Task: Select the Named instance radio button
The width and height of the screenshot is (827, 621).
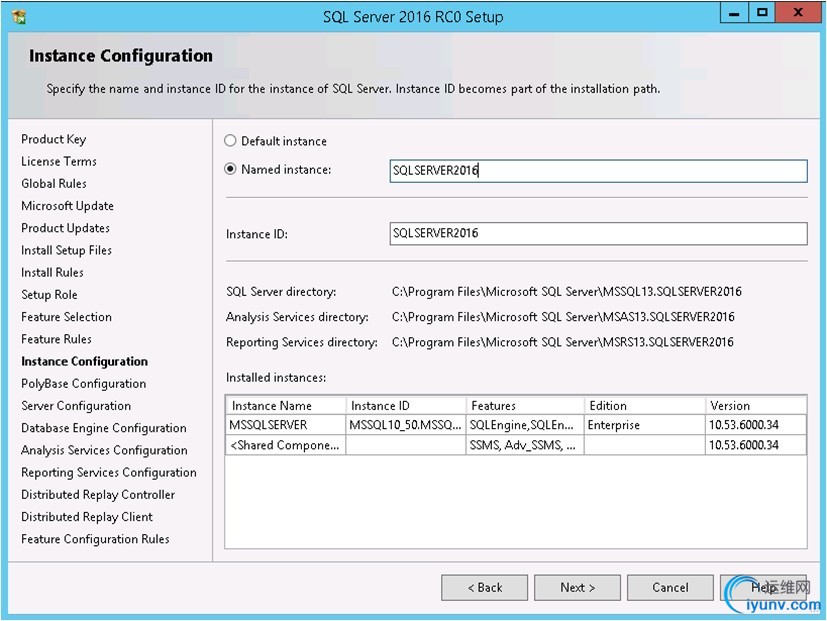Action: [231, 169]
